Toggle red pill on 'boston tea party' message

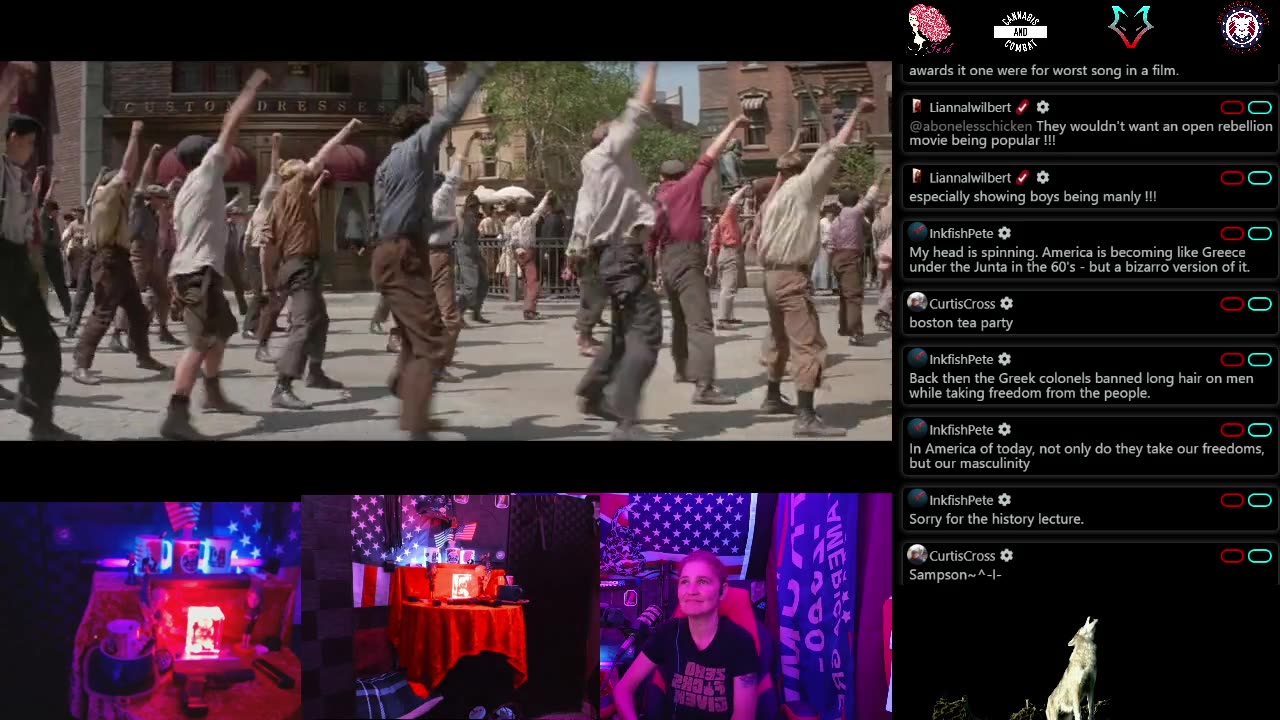click(x=1232, y=304)
